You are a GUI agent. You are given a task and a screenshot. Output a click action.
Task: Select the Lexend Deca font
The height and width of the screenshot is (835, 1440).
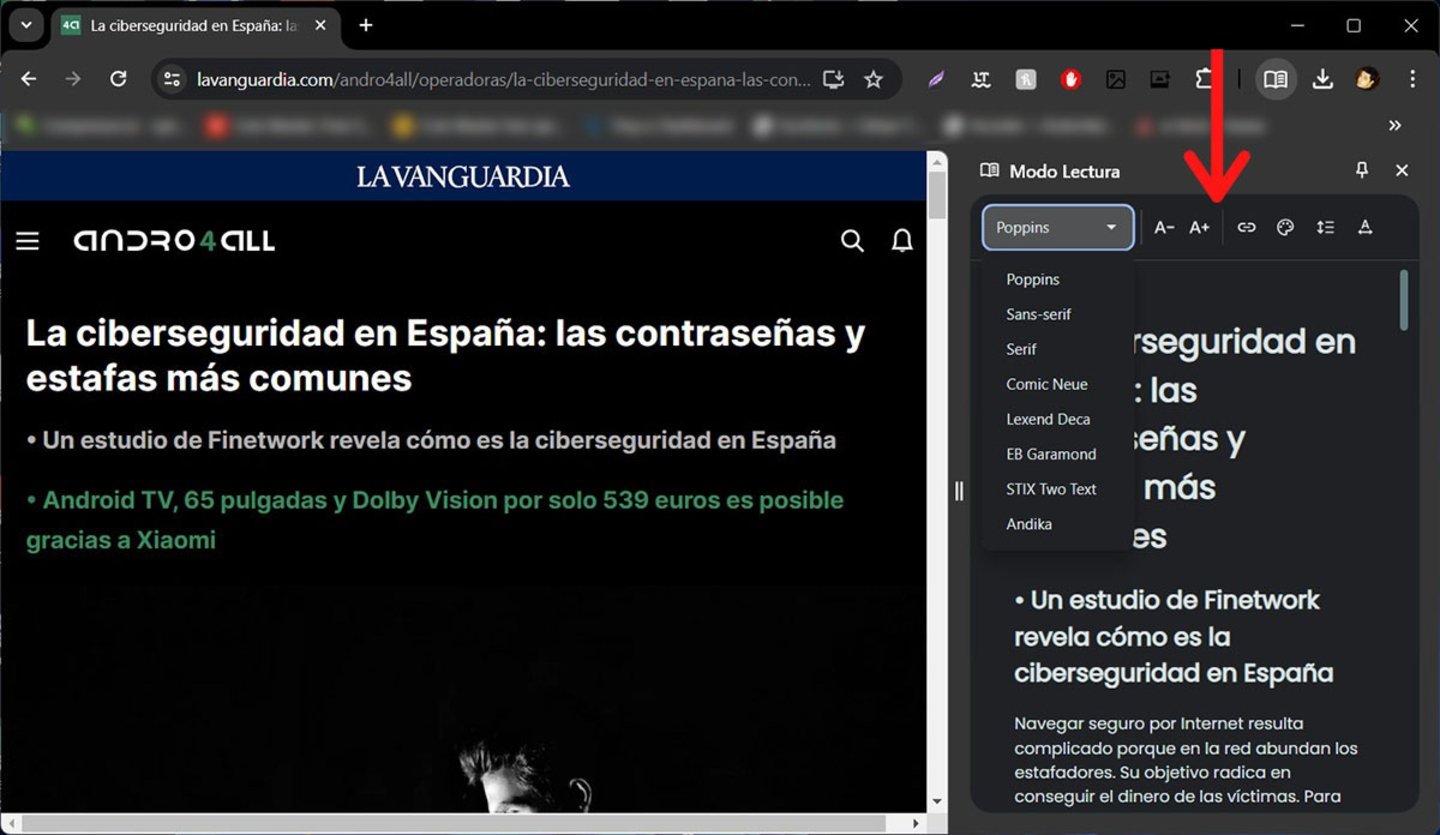click(1058, 419)
